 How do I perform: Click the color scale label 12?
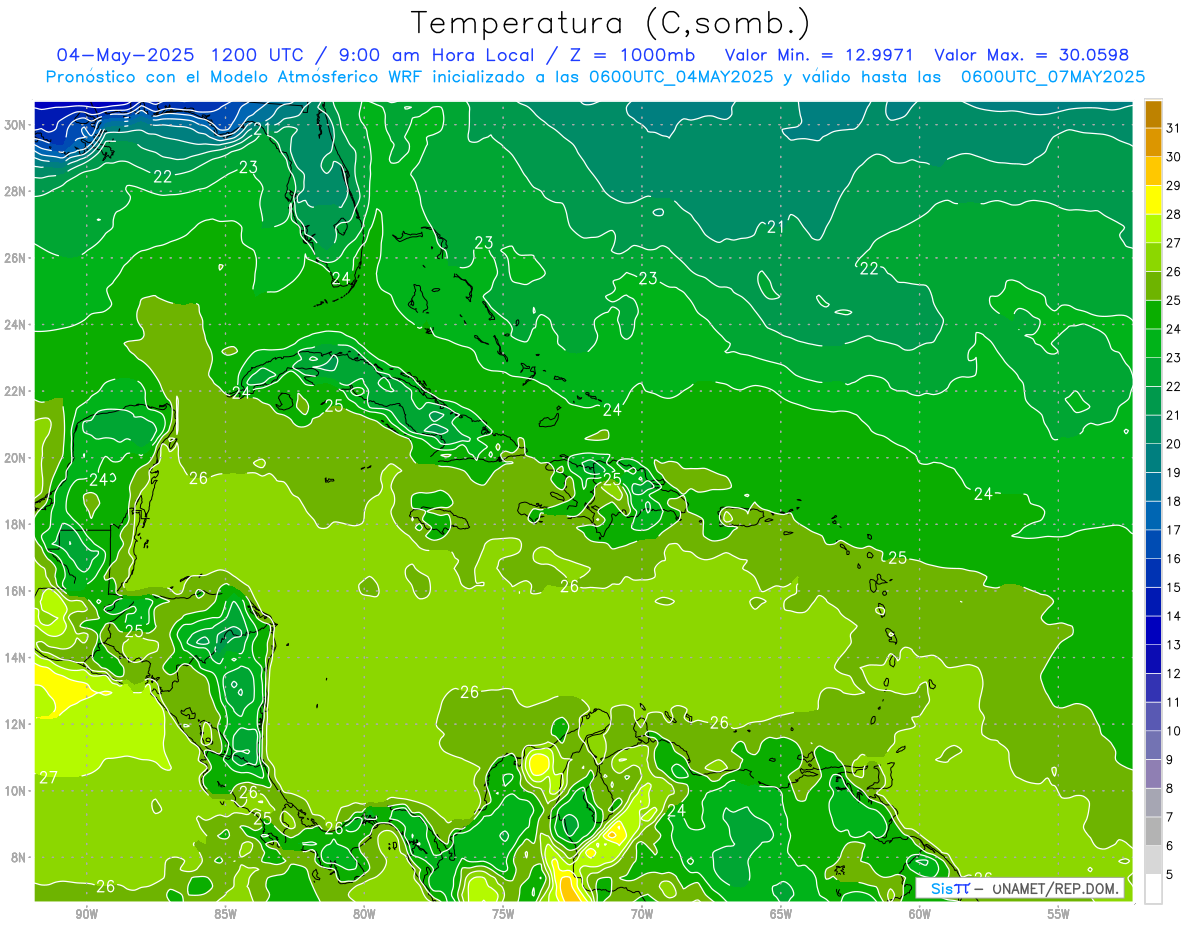(1174, 674)
